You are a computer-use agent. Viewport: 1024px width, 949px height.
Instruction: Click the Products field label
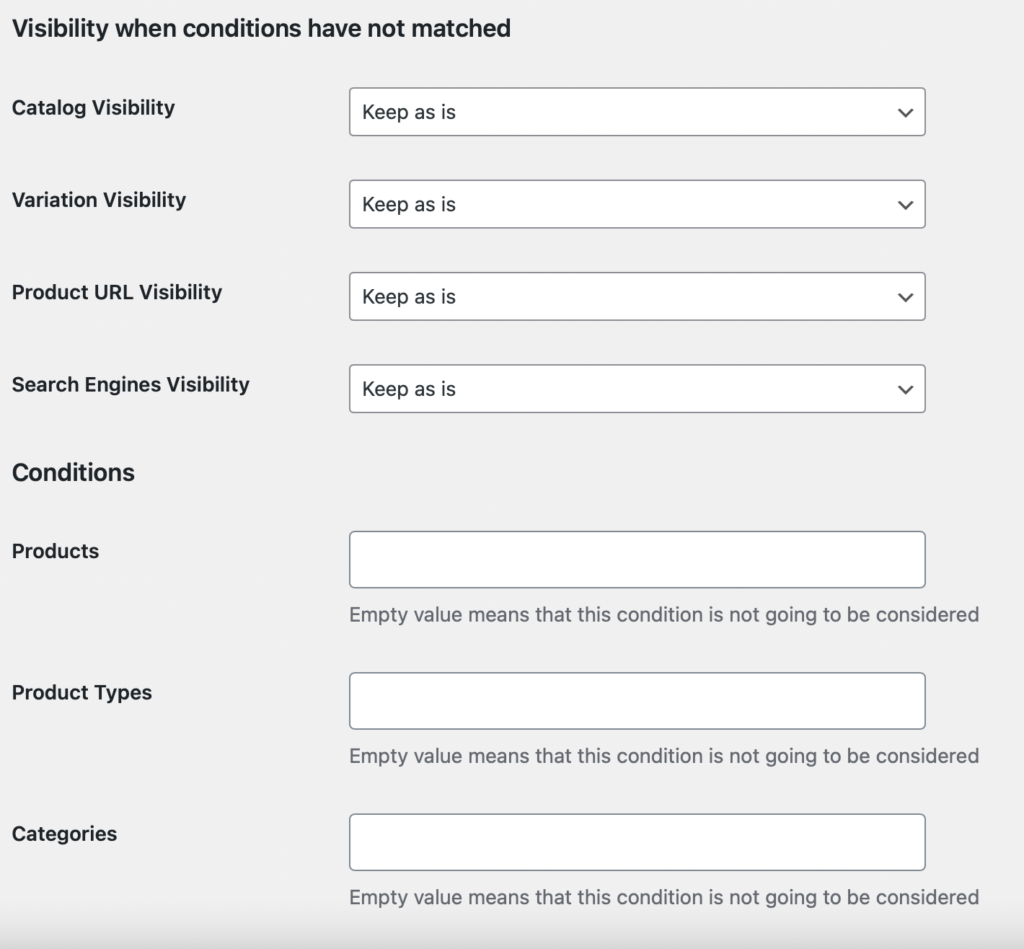[x=55, y=551]
